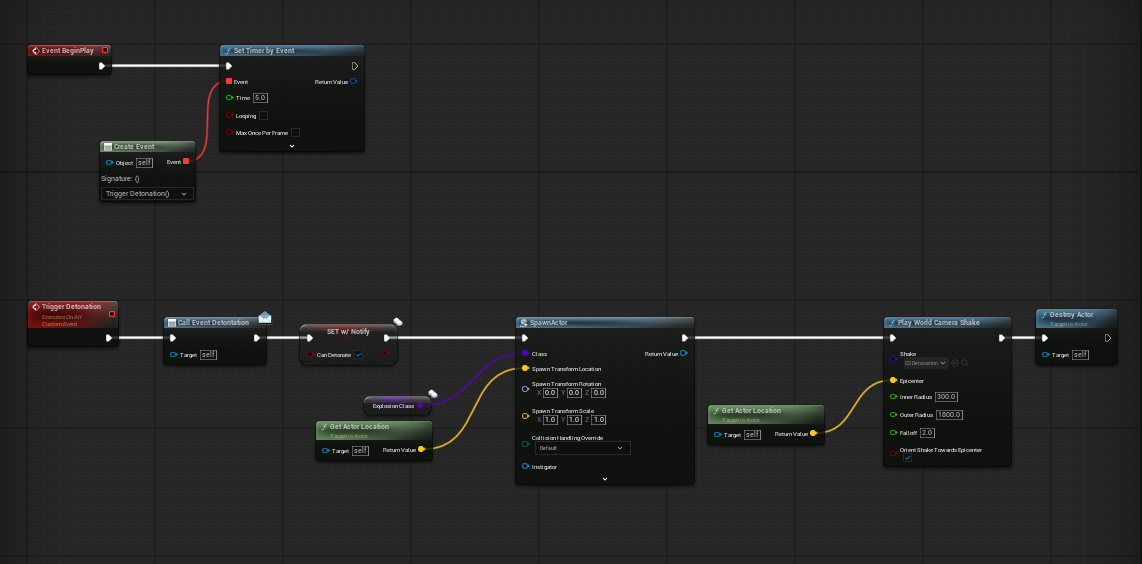Click Spawn Transform Scale Y field
The image size is (1142, 564).
coord(574,420)
